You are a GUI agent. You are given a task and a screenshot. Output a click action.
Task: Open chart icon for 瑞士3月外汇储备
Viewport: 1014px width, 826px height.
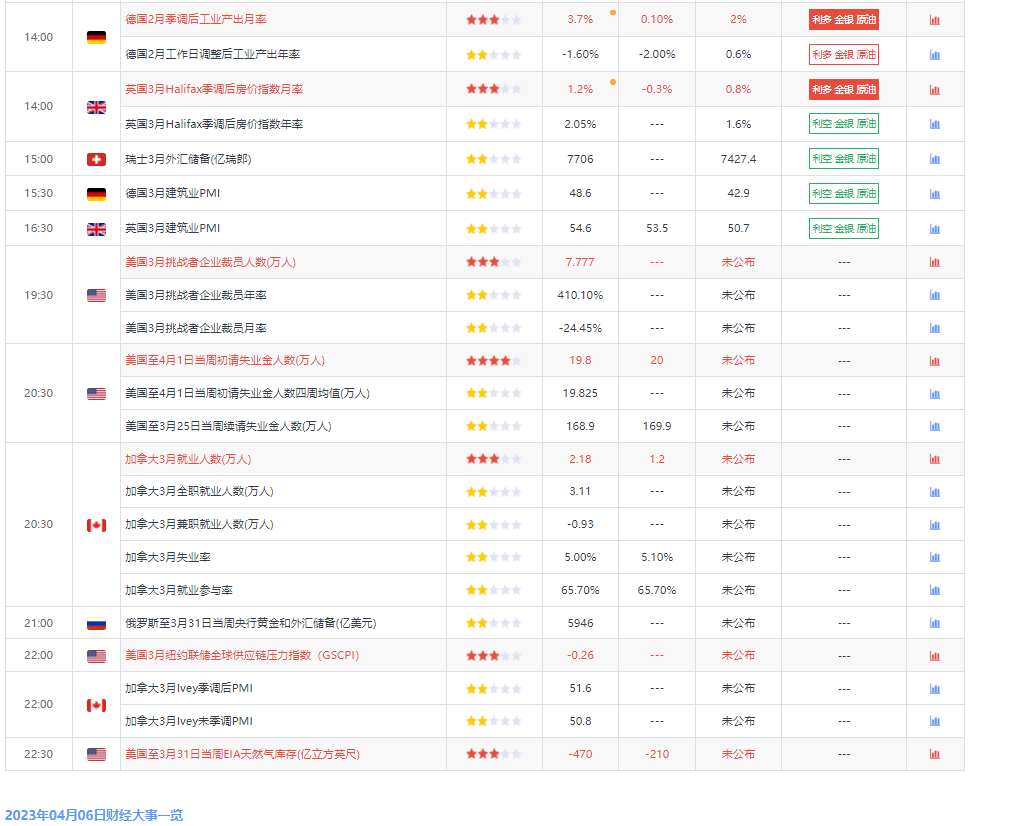click(934, 159)
